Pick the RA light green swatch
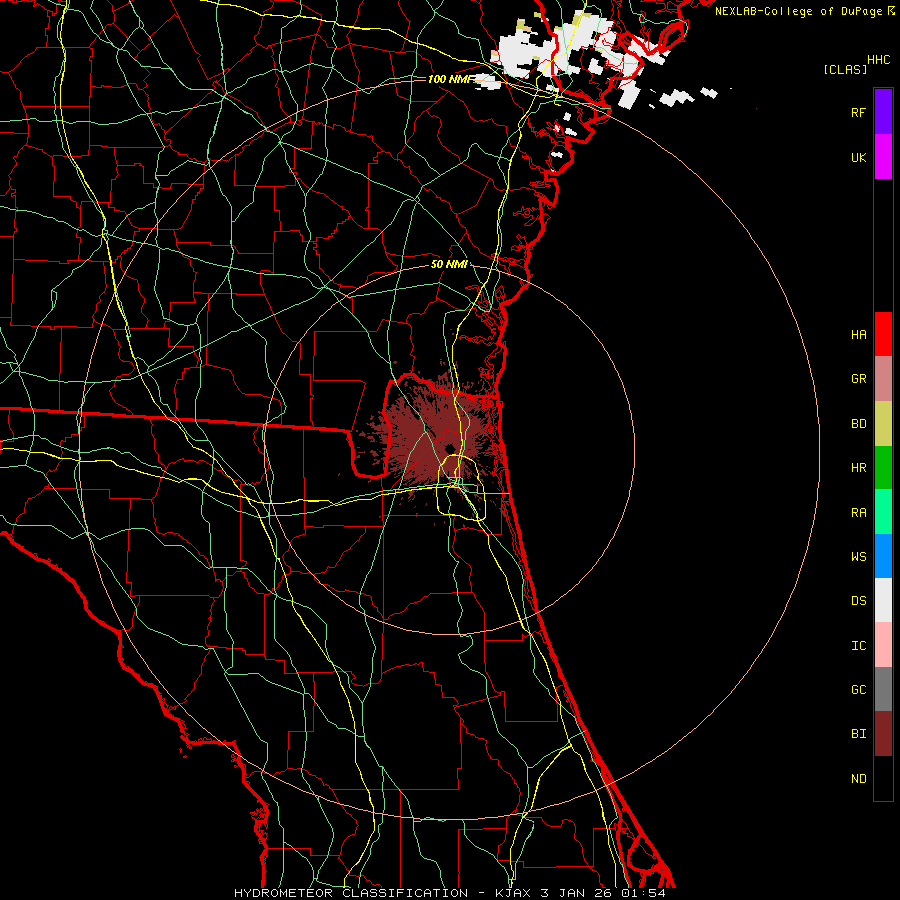Screen dimensions: 900x900 click(883, 512)
